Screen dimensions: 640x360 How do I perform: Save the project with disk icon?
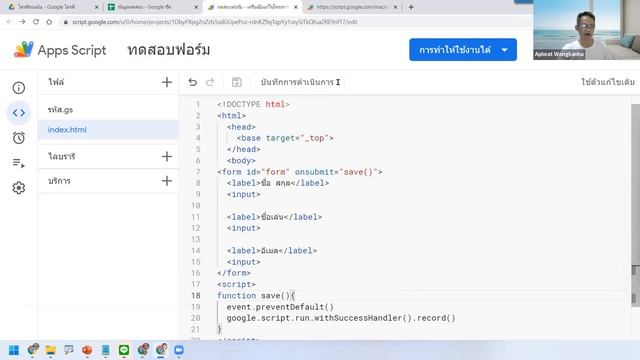click(x=237, y=82)
